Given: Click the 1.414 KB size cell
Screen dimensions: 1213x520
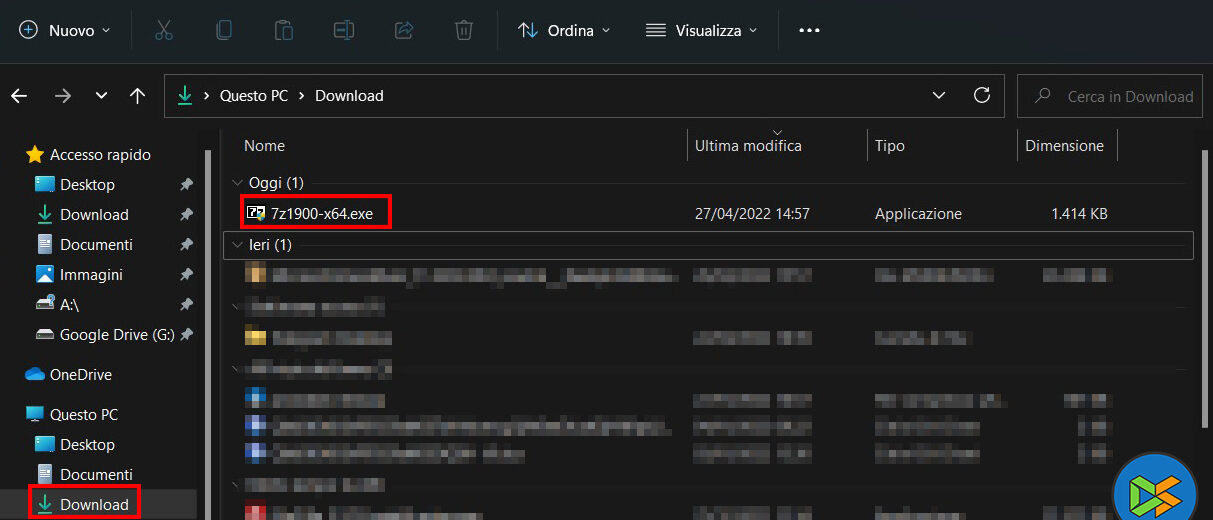Looking at the screenshot, I should tap(1079, 214).
